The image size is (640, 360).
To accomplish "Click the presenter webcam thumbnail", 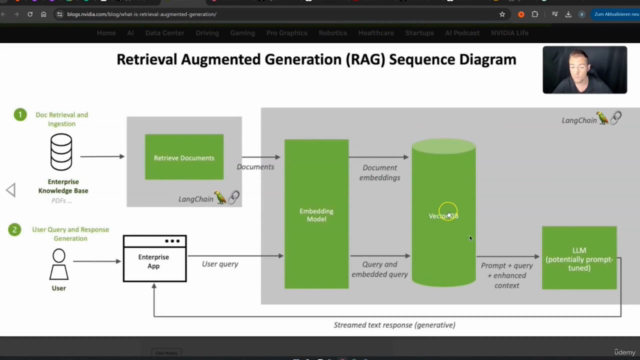I will (584, 70).
